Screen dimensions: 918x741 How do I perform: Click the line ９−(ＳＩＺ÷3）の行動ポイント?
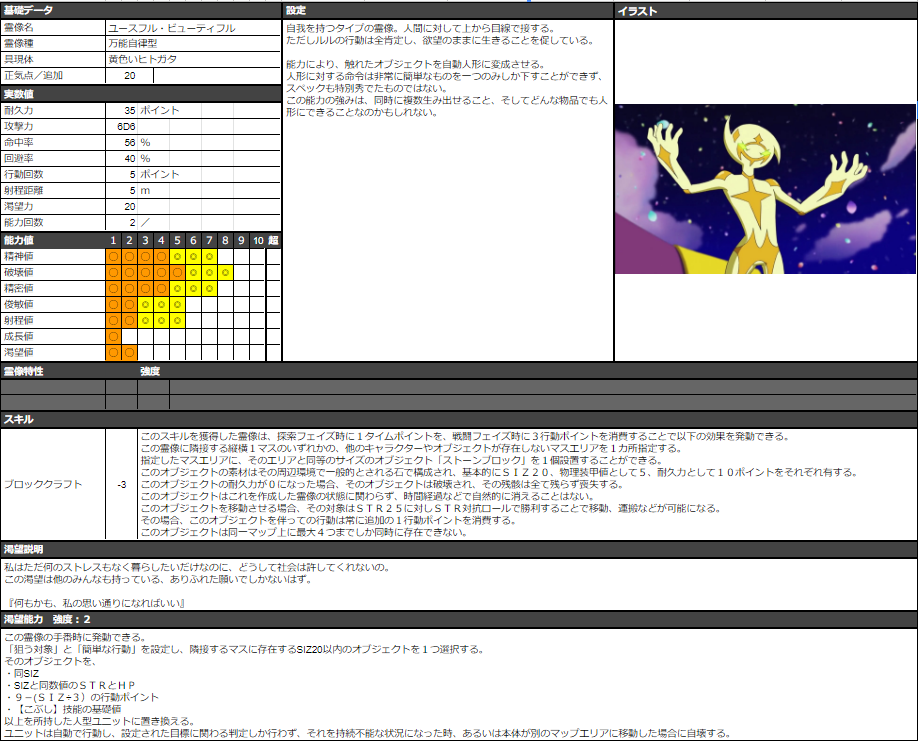[x=82, y=697]
